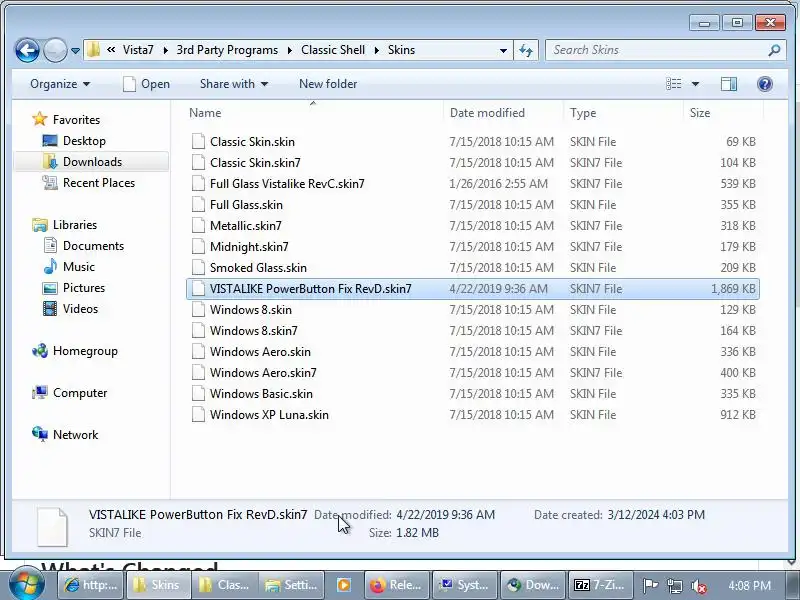Create a New folder

328,84
